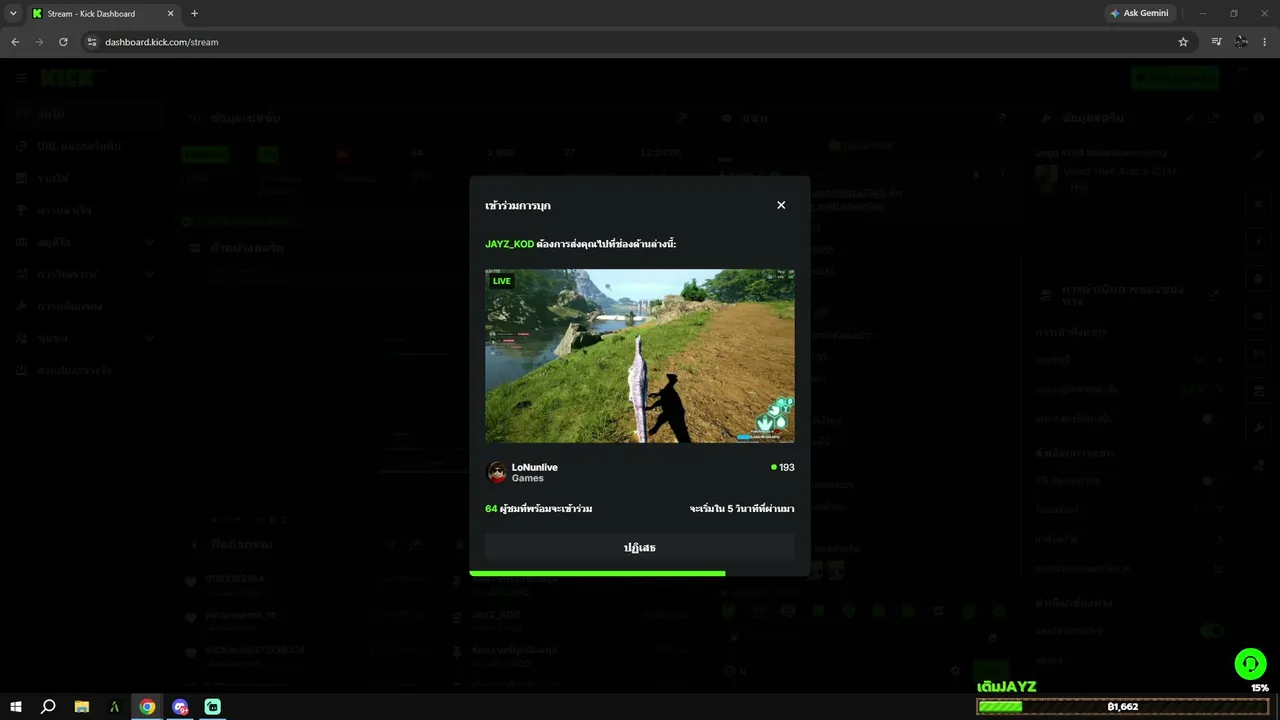Open the Chrome three-dot menu
The height and width of the screenshot is (720, 1280).
tap(1265, 42)
